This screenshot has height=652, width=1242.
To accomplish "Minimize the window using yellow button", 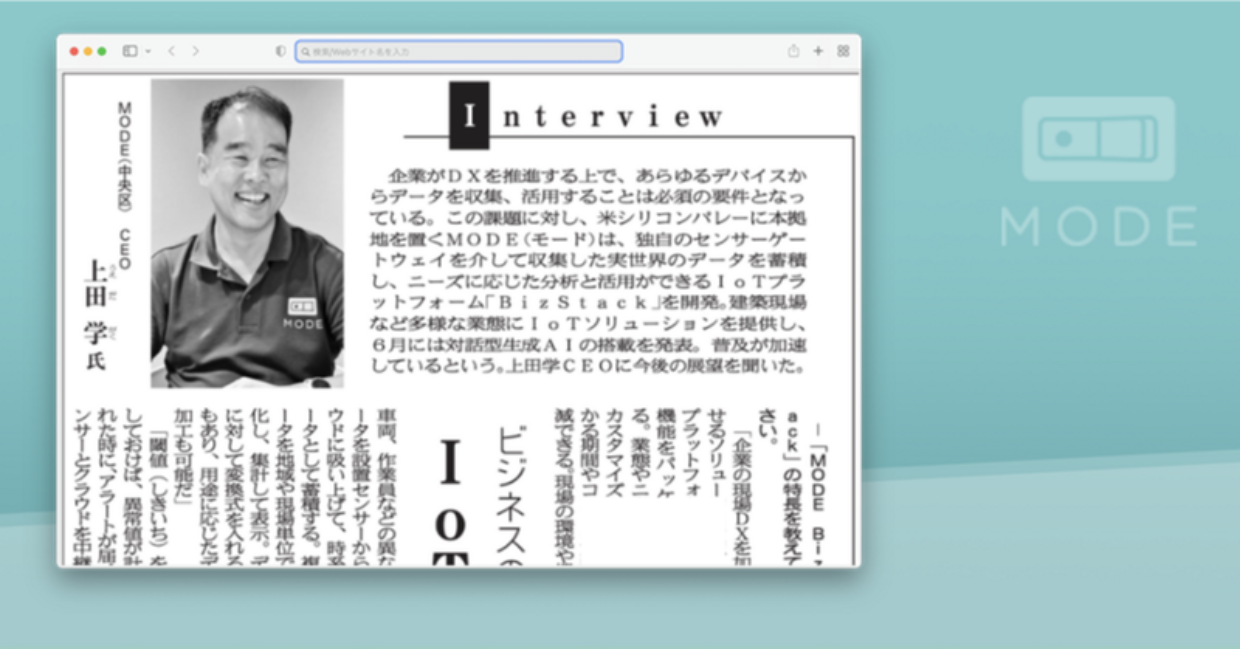I will (88, 51).
